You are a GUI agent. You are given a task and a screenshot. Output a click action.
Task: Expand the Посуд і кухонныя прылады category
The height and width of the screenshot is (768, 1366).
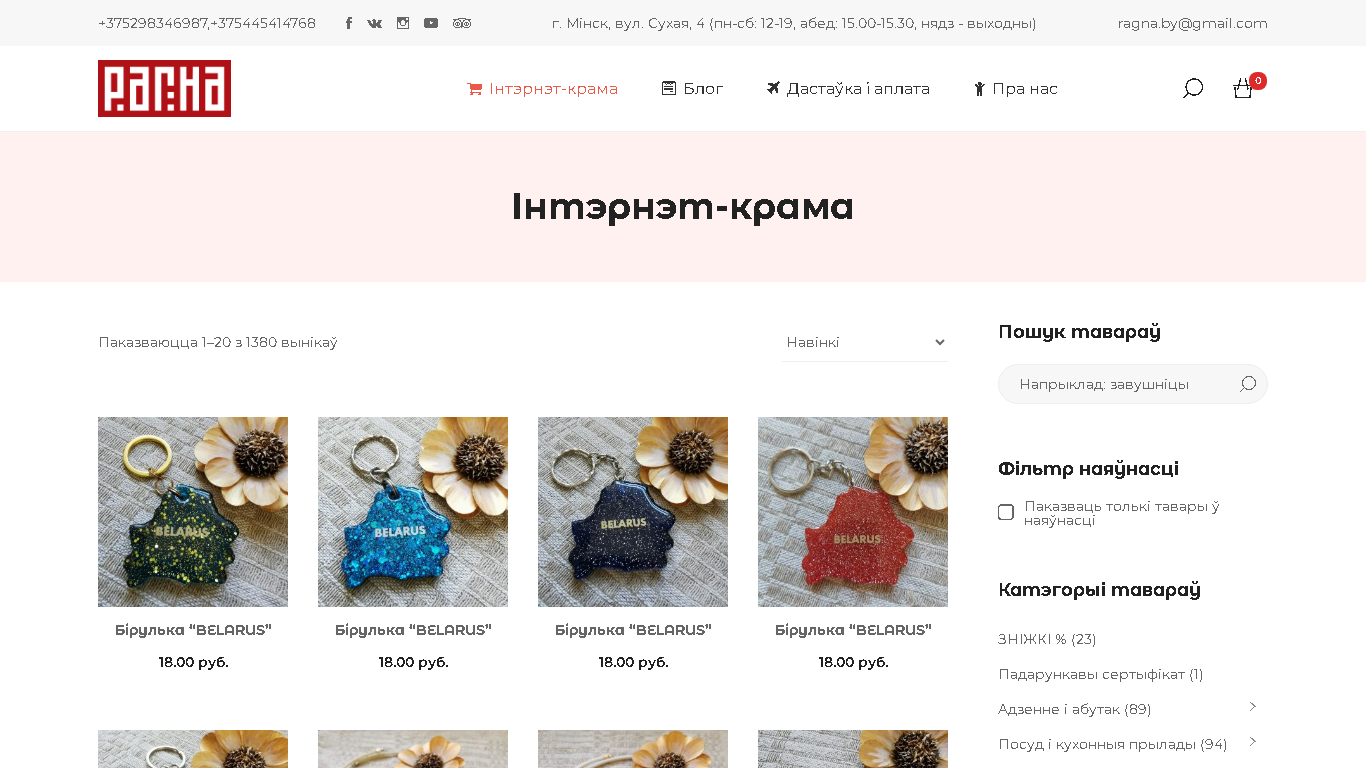(x=1253, y=742)
